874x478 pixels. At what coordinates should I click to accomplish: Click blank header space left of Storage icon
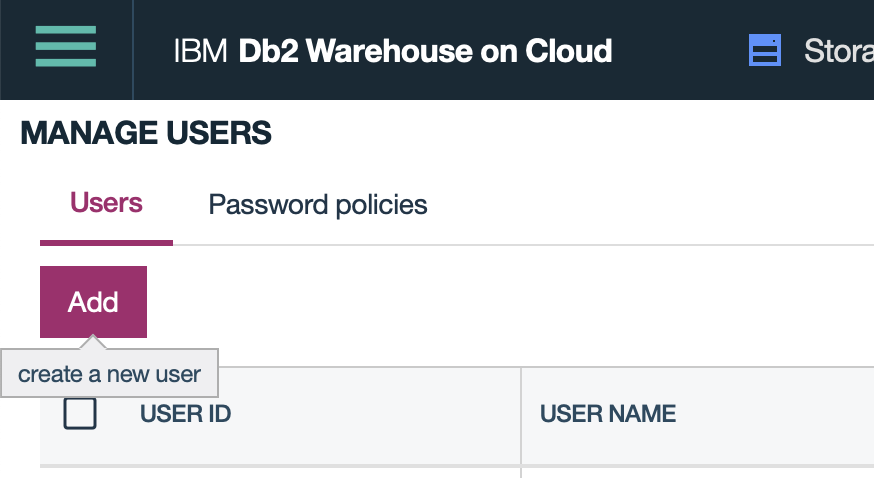click(x=680, y=50)
